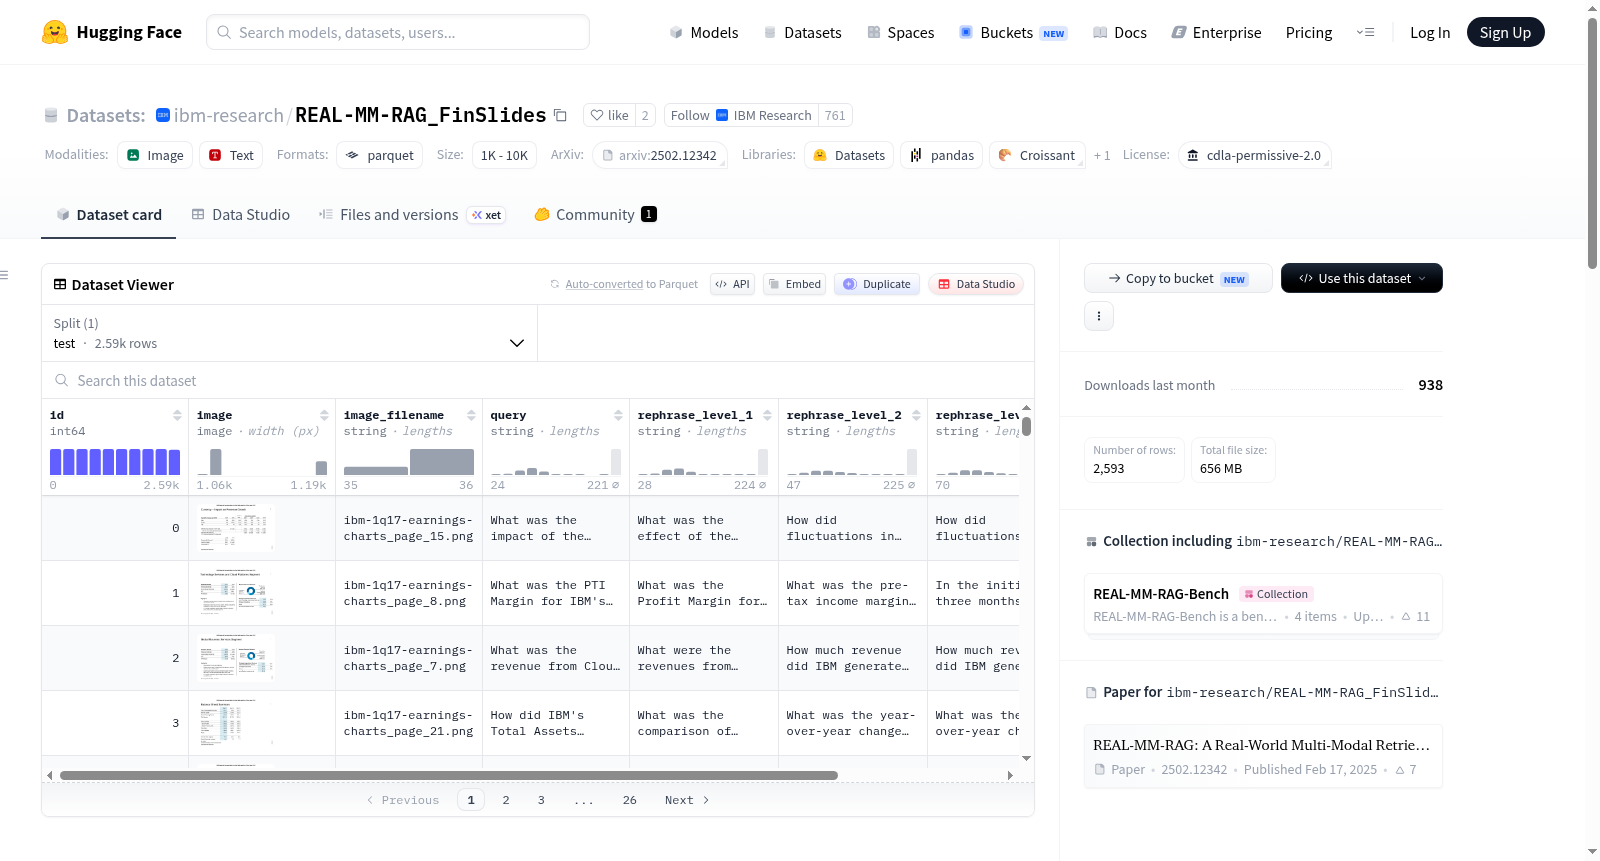Open image thumbnail in row 2
1600x861 pixels.
236,658
